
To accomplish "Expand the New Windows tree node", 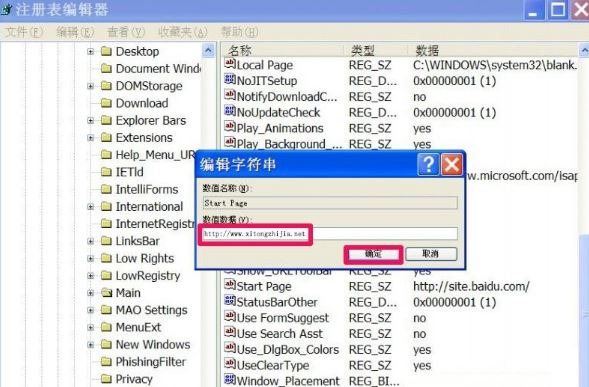I will [x=91, y=345].
